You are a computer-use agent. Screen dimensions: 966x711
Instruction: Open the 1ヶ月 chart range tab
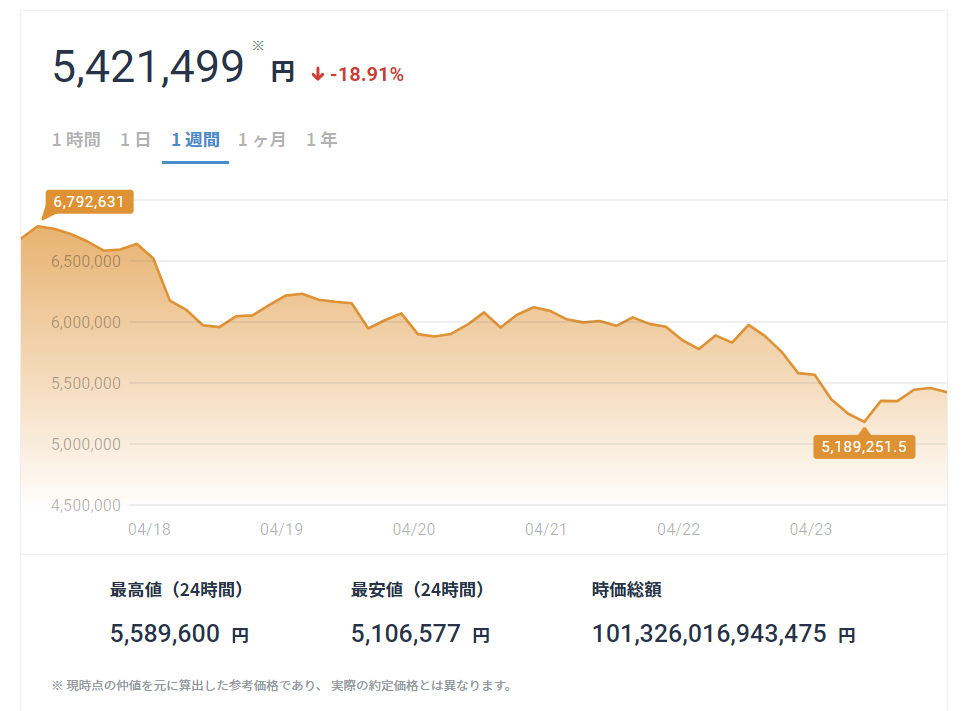click(x=262, y=140)
